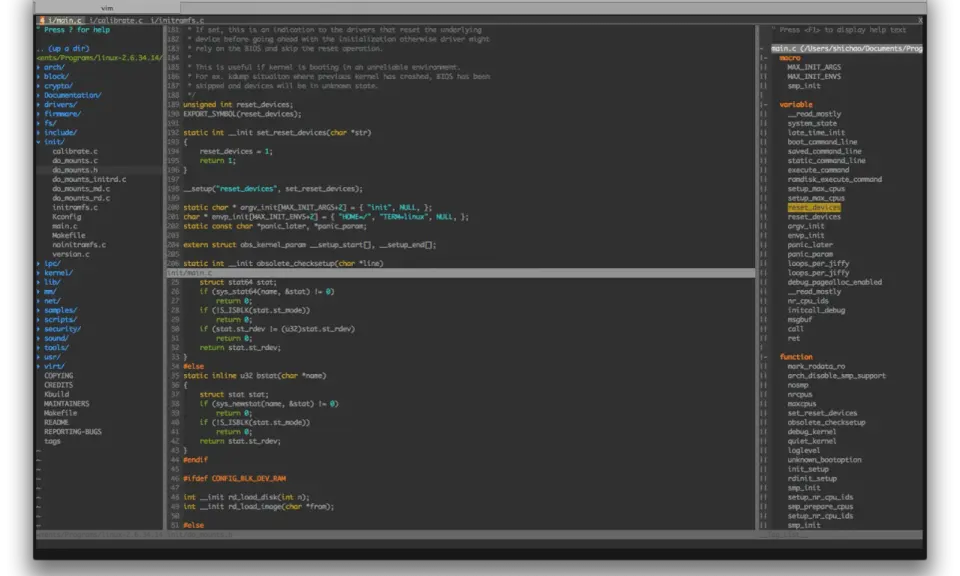Open the CREDITS file
The height and width of the screenshot is (576, 960).
pos(58,385)
